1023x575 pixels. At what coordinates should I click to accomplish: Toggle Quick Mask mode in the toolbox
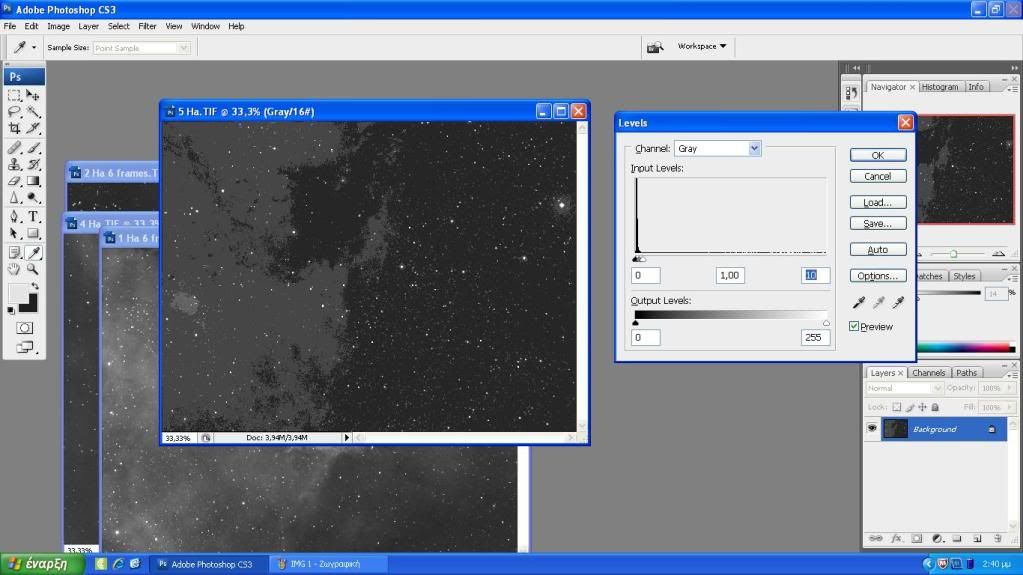(x=24, y=328)
